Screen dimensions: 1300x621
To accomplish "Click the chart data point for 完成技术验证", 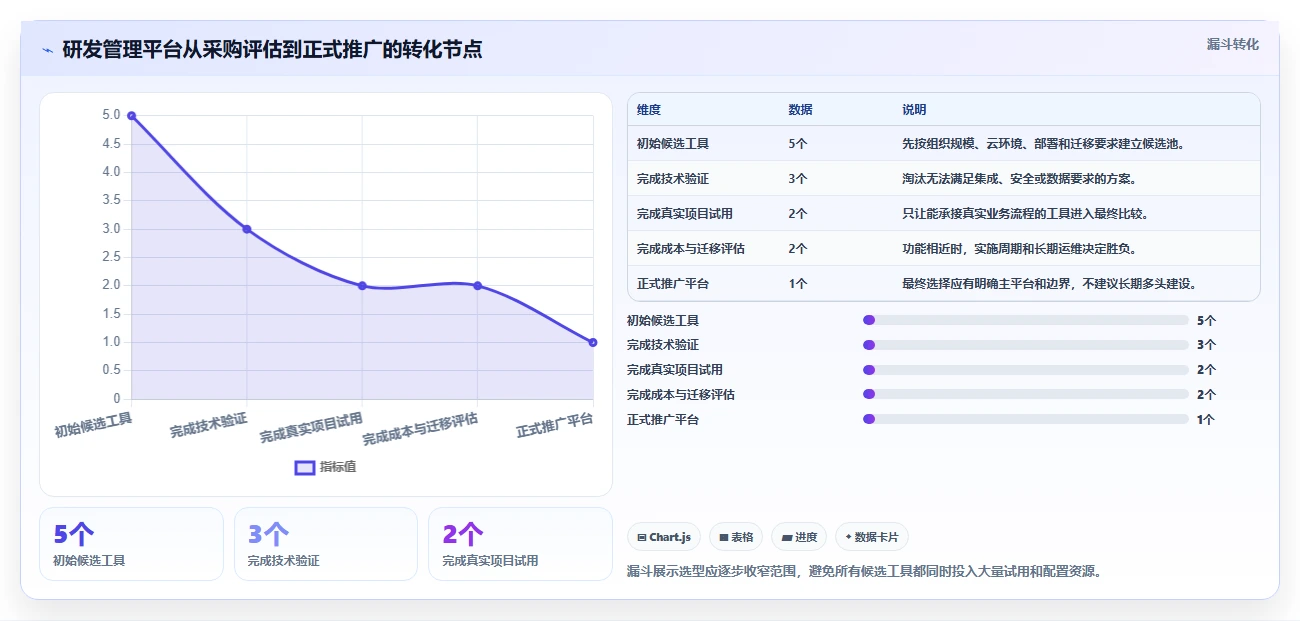I will 247,229.
